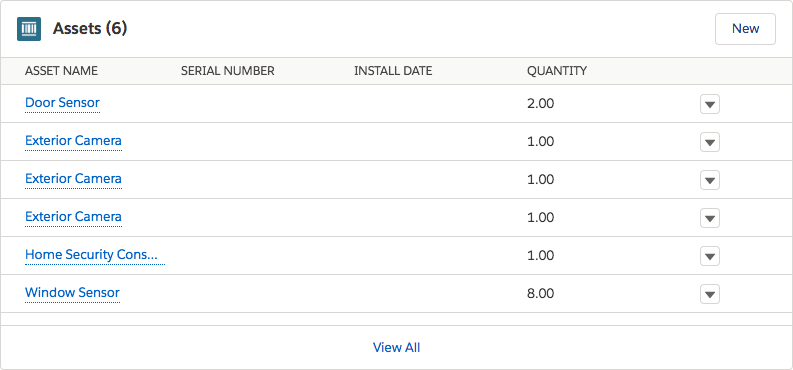Sort by Serial Number column header
Screen dimensions: 793x370
[x=228, y=71]
